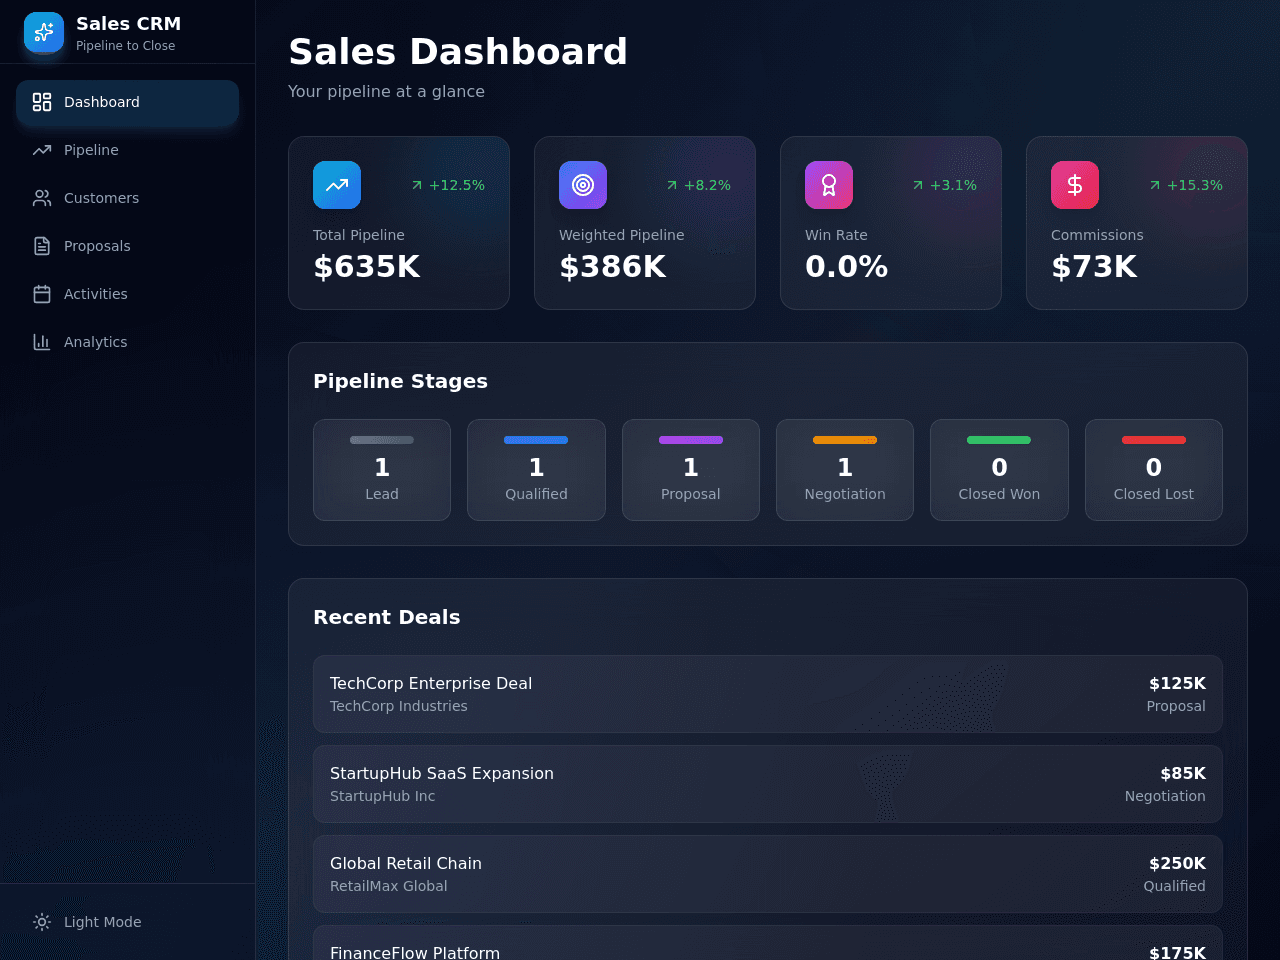Click the sun icon beside Light Mode

42,922
